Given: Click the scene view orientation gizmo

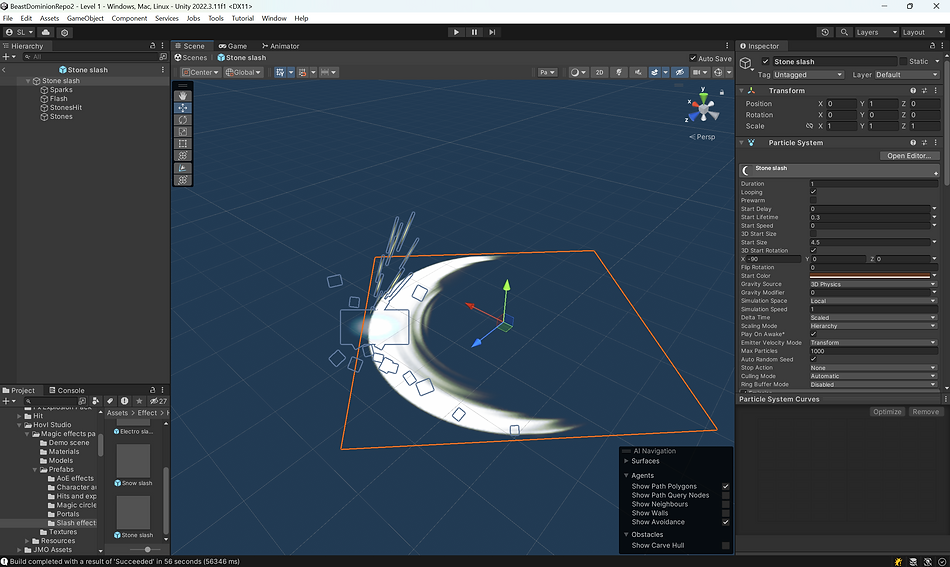Looking at the screenshot, I should click(x=703, y=110).
